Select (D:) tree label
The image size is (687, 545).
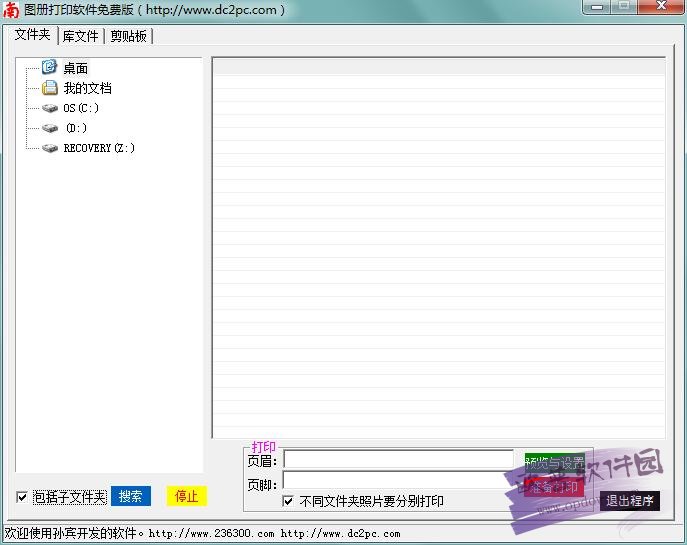pyautogui.click(x=76, y=128)
